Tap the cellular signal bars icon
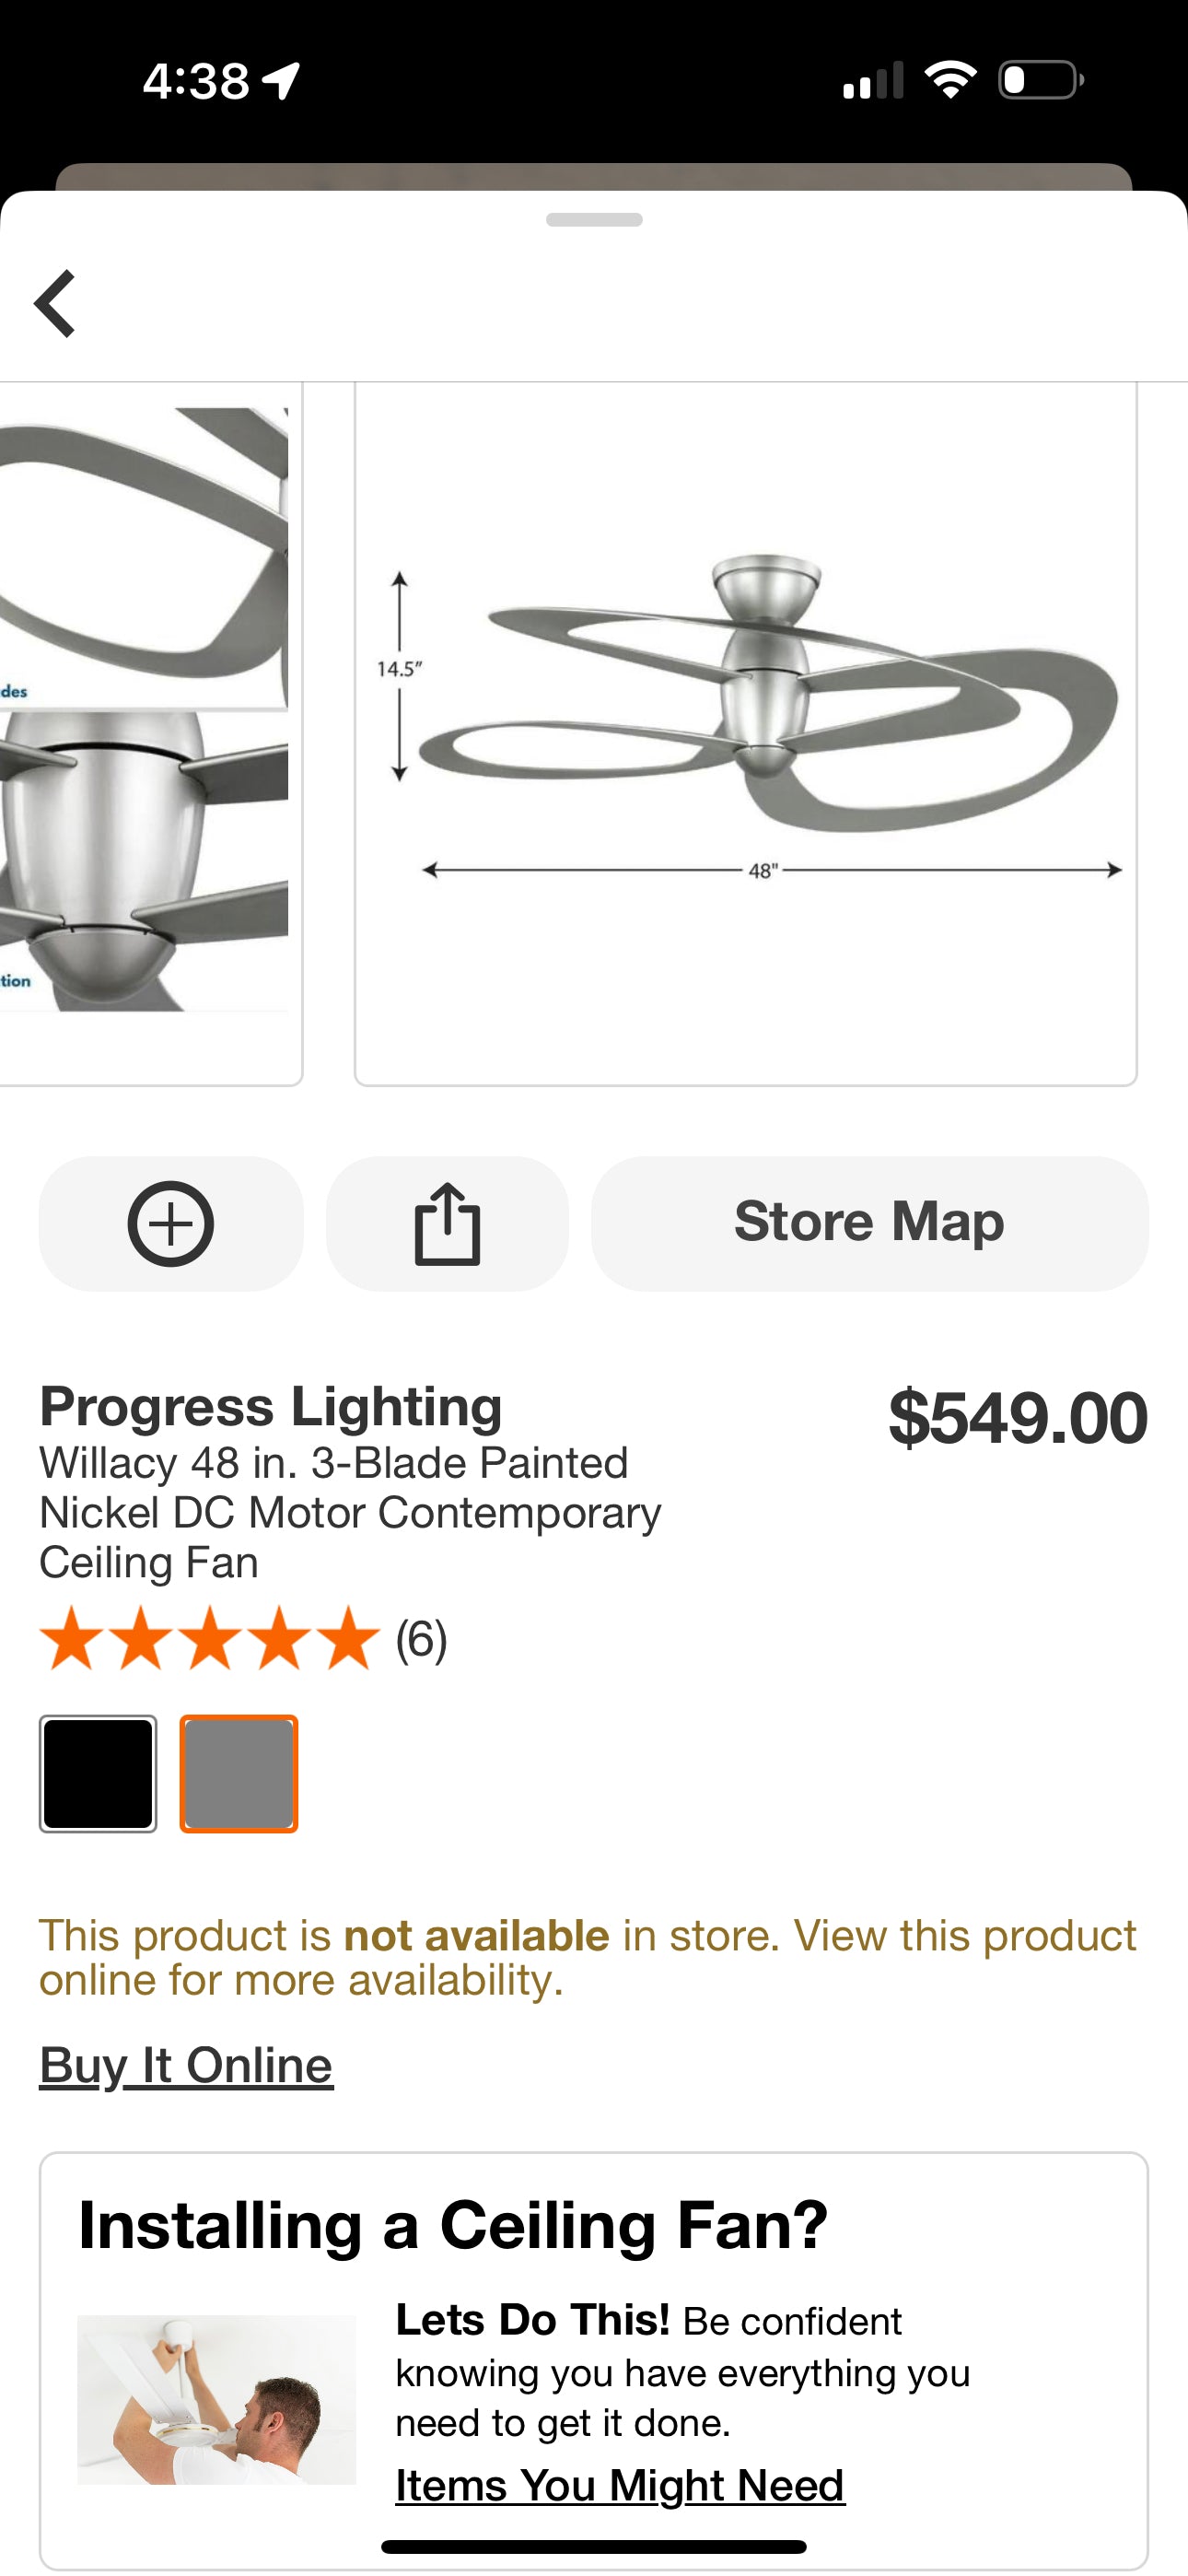The height and width of the screenshot is (2576, 1188). point(873,80)
